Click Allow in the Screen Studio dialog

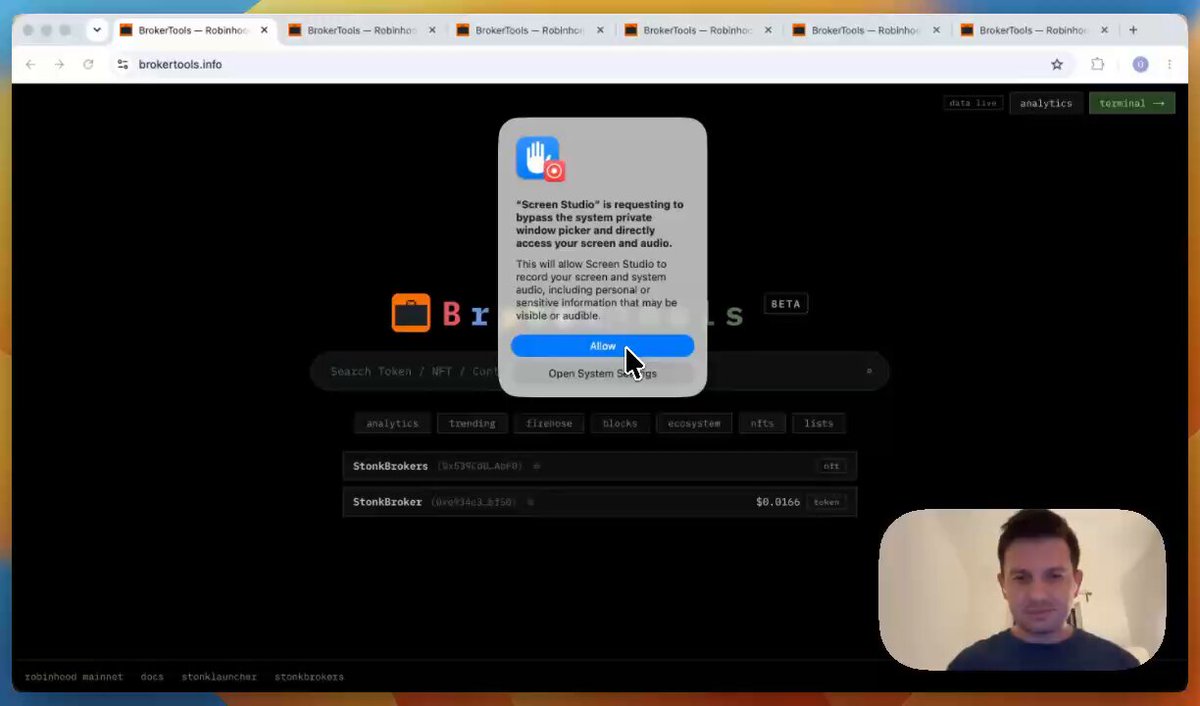click(602, 346)
